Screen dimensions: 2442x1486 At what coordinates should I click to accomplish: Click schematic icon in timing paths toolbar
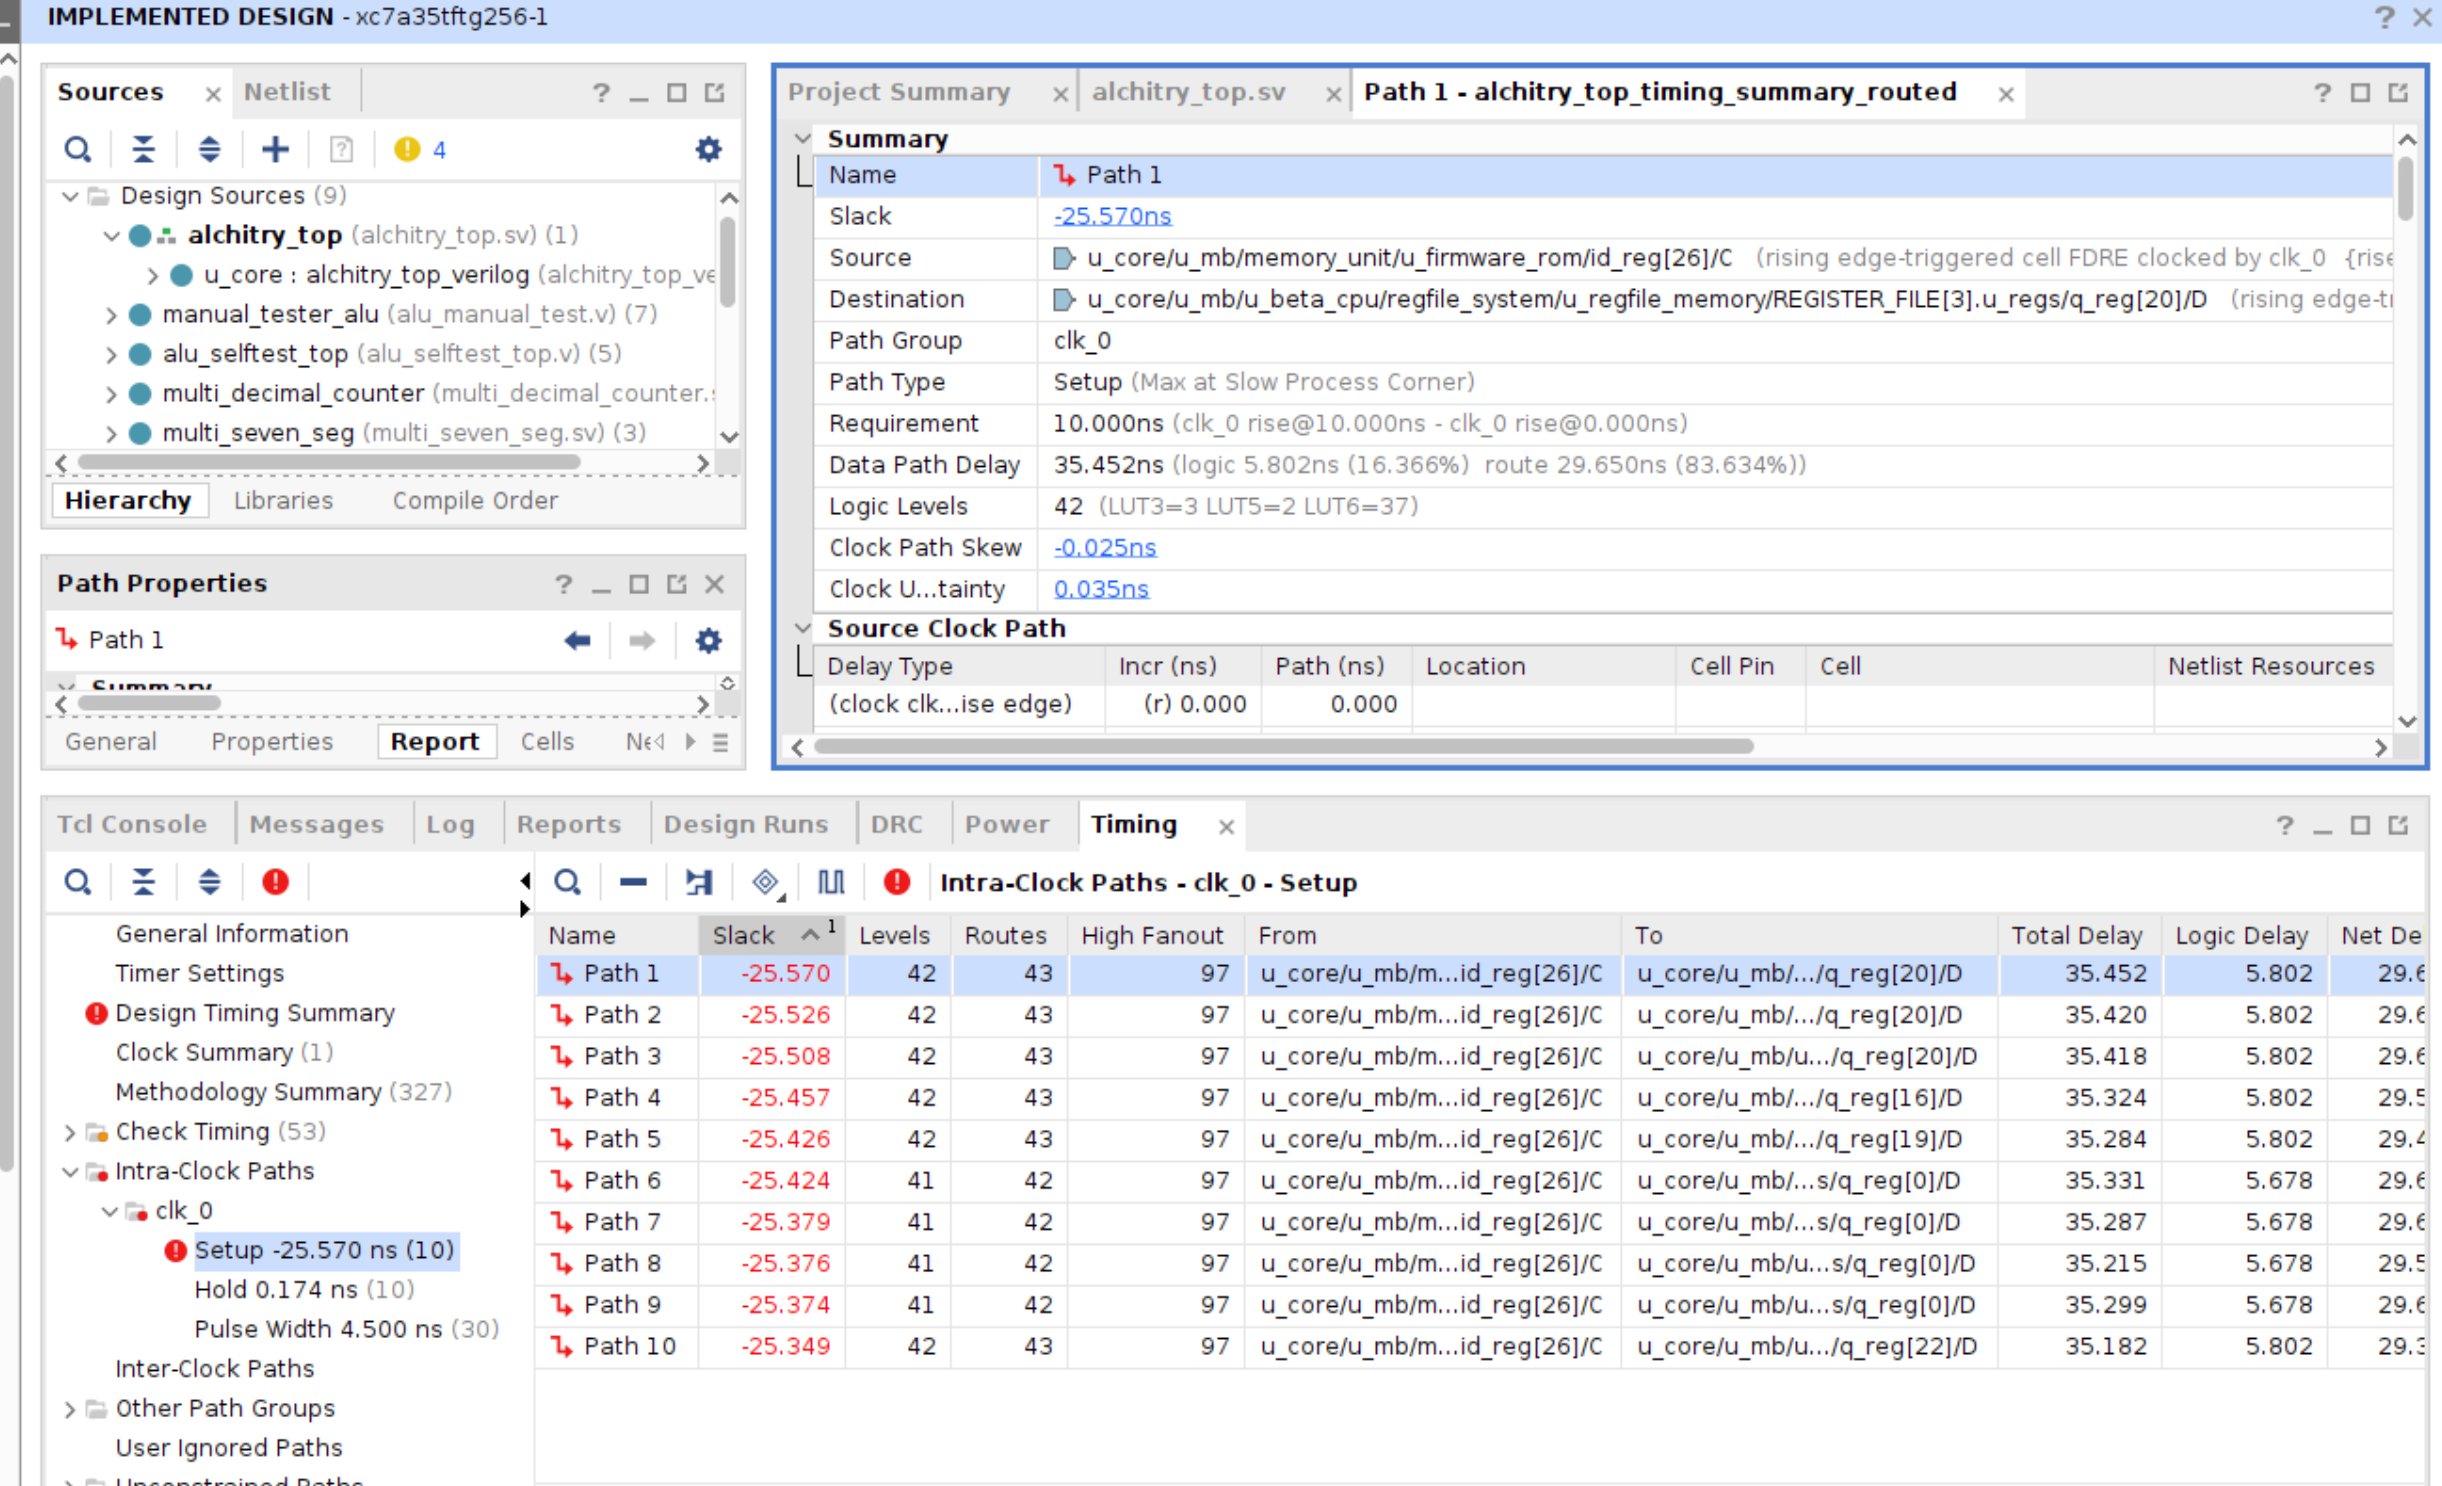tap(698, 882)
